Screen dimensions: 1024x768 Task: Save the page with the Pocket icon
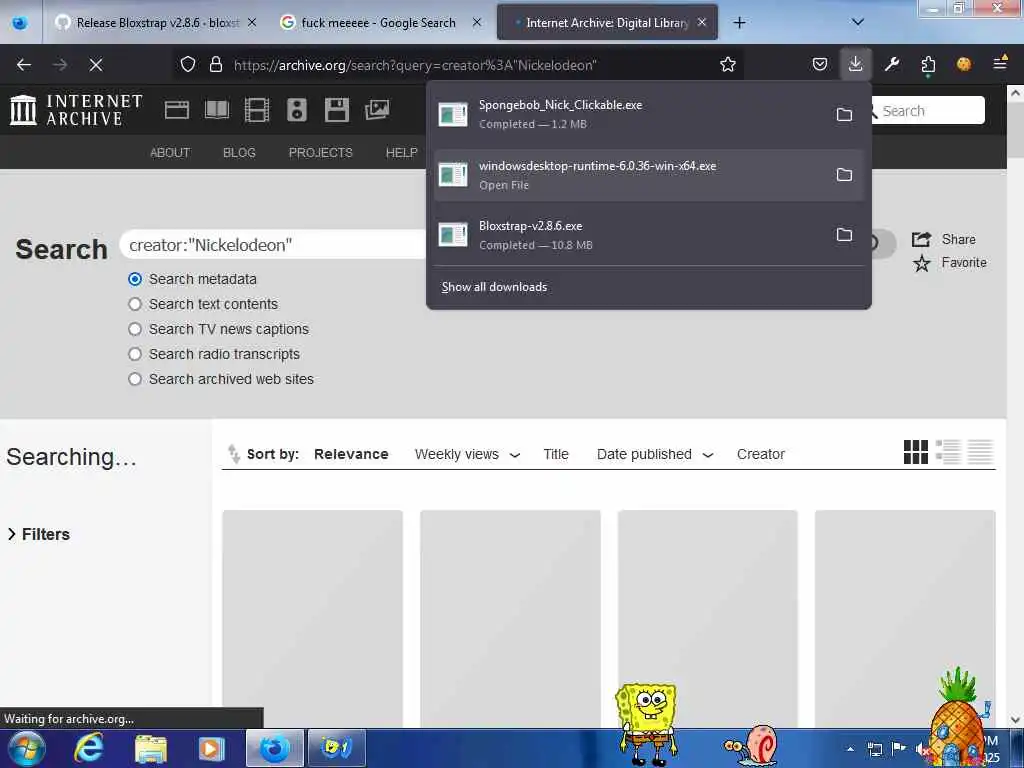[x=820, y=64]
